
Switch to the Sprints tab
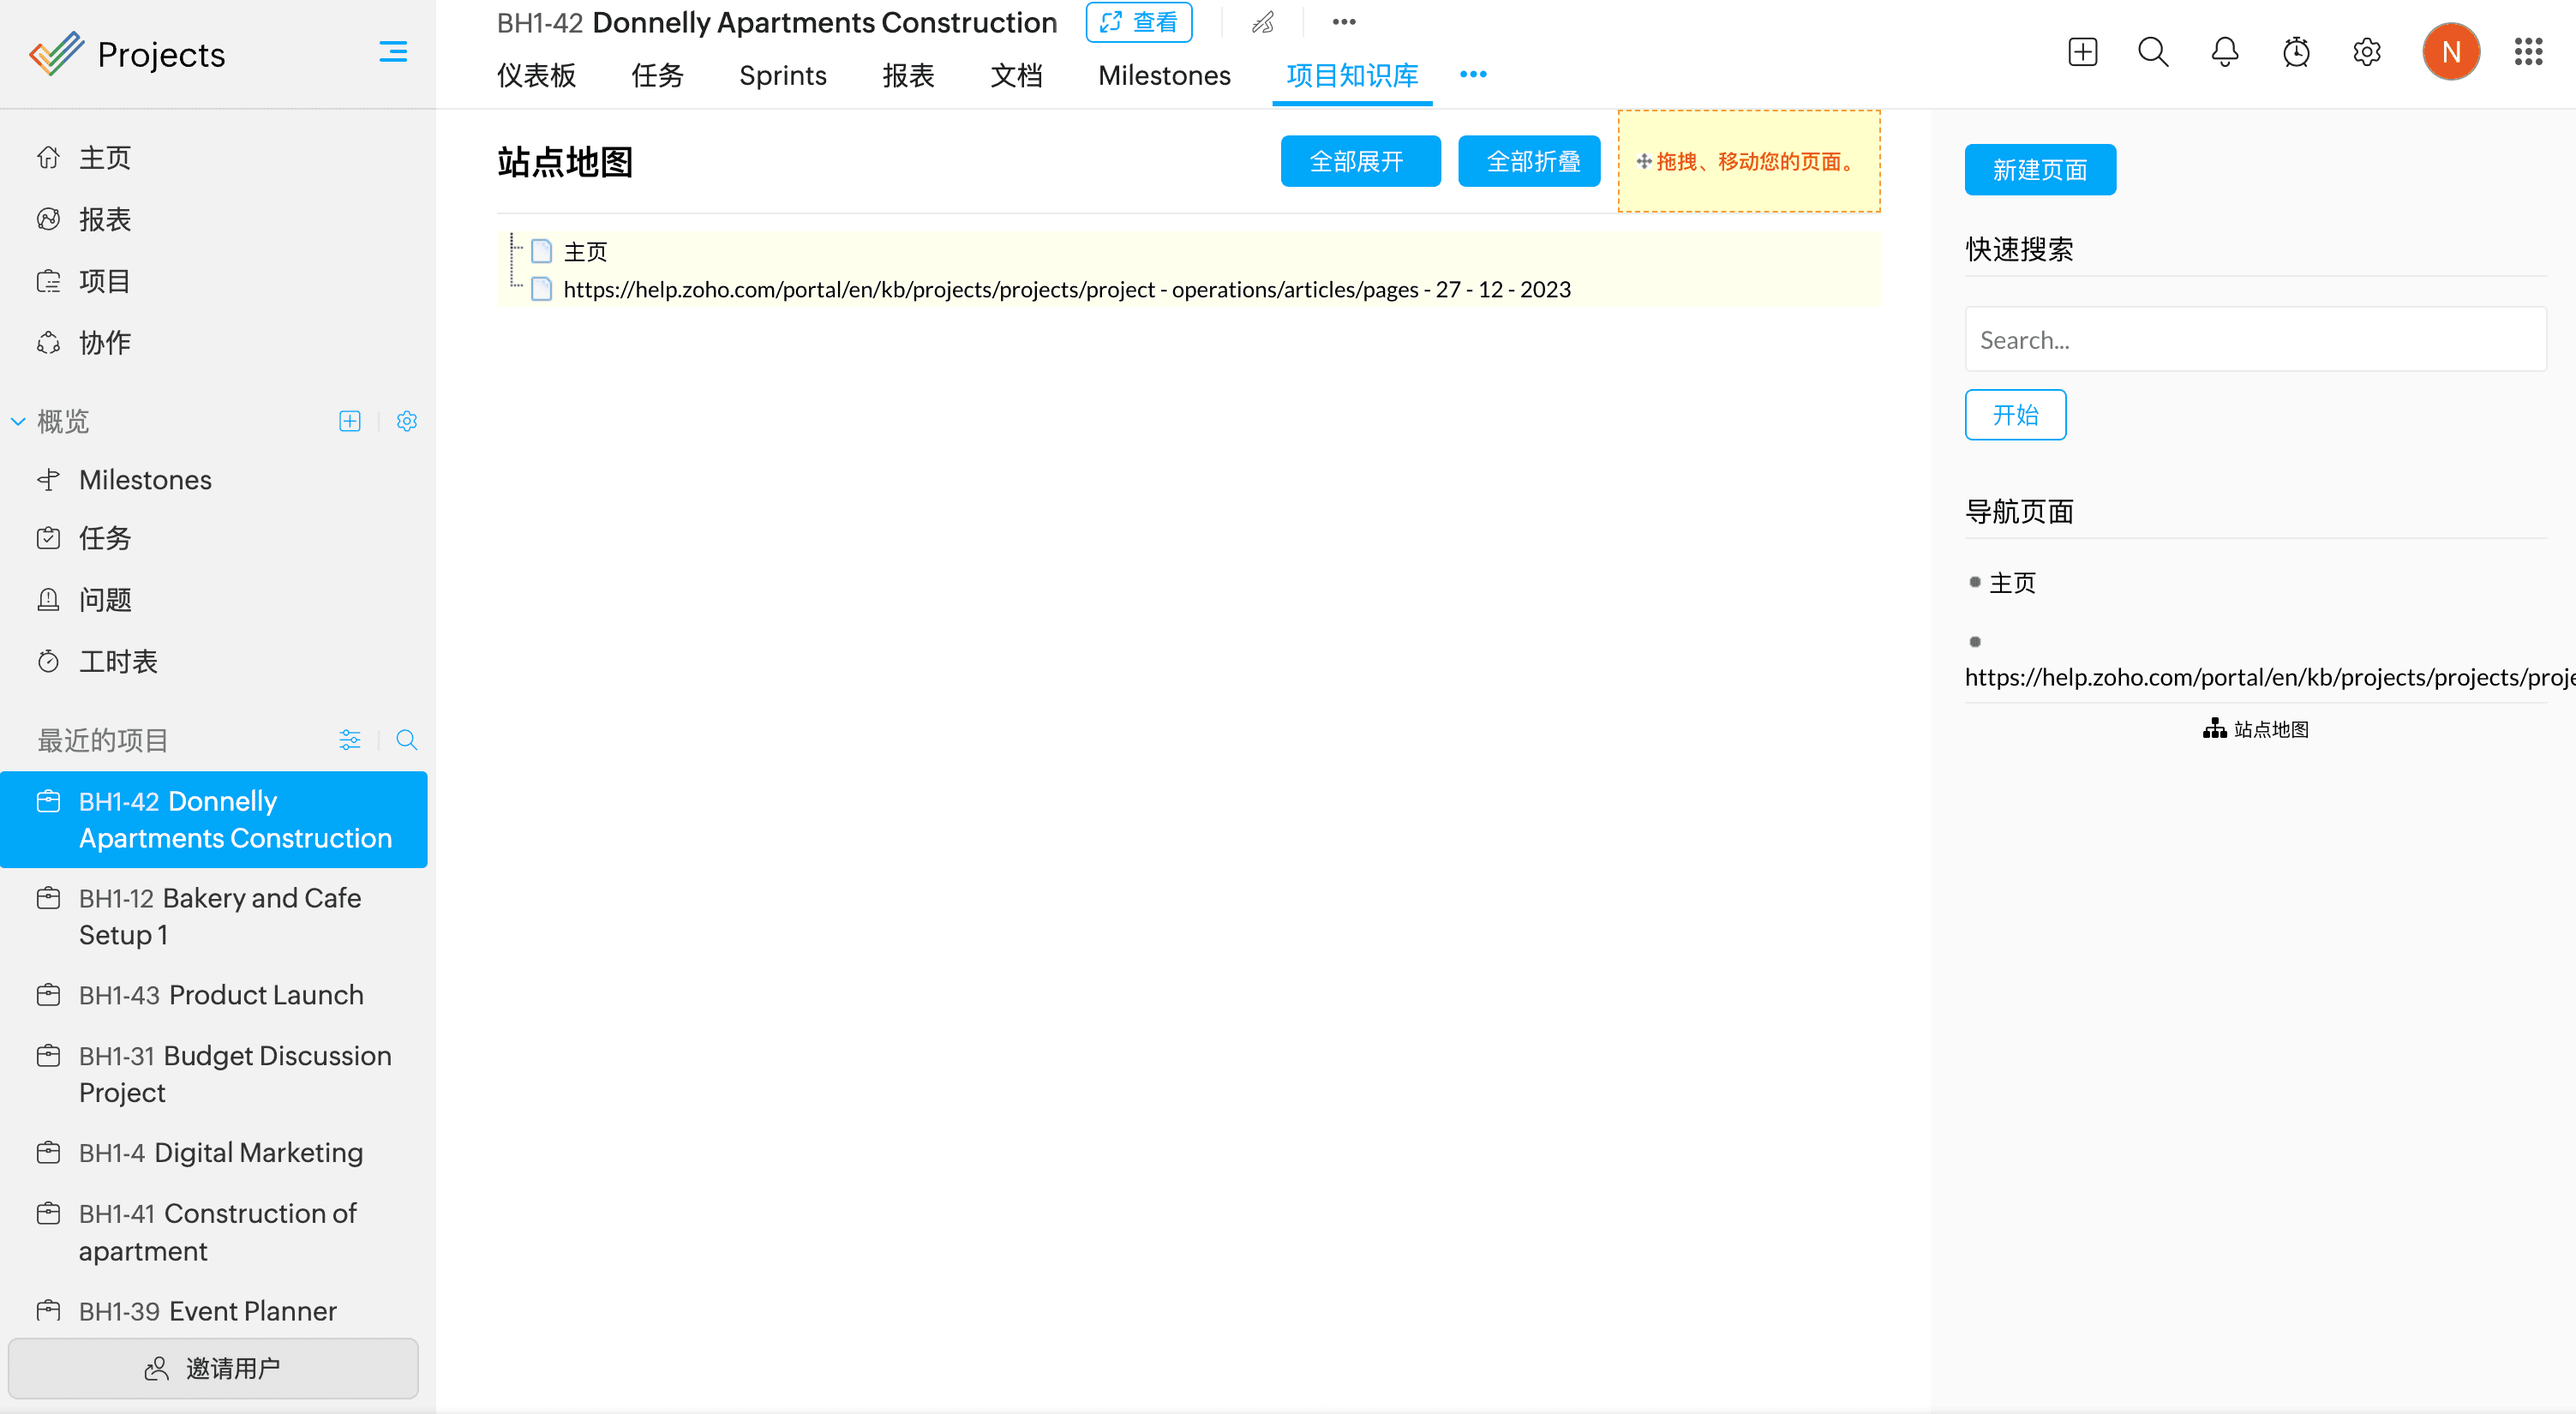click(782, 75)
